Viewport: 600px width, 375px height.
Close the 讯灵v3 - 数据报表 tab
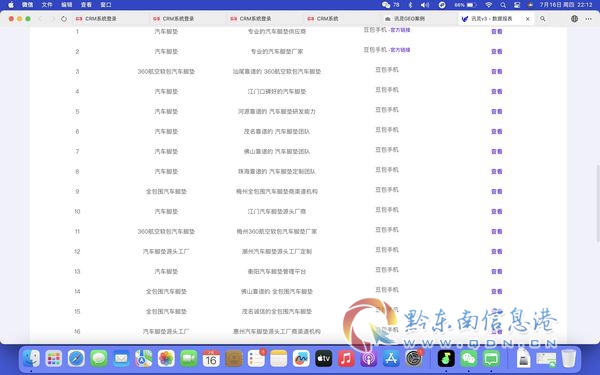[x=528, y=19]
